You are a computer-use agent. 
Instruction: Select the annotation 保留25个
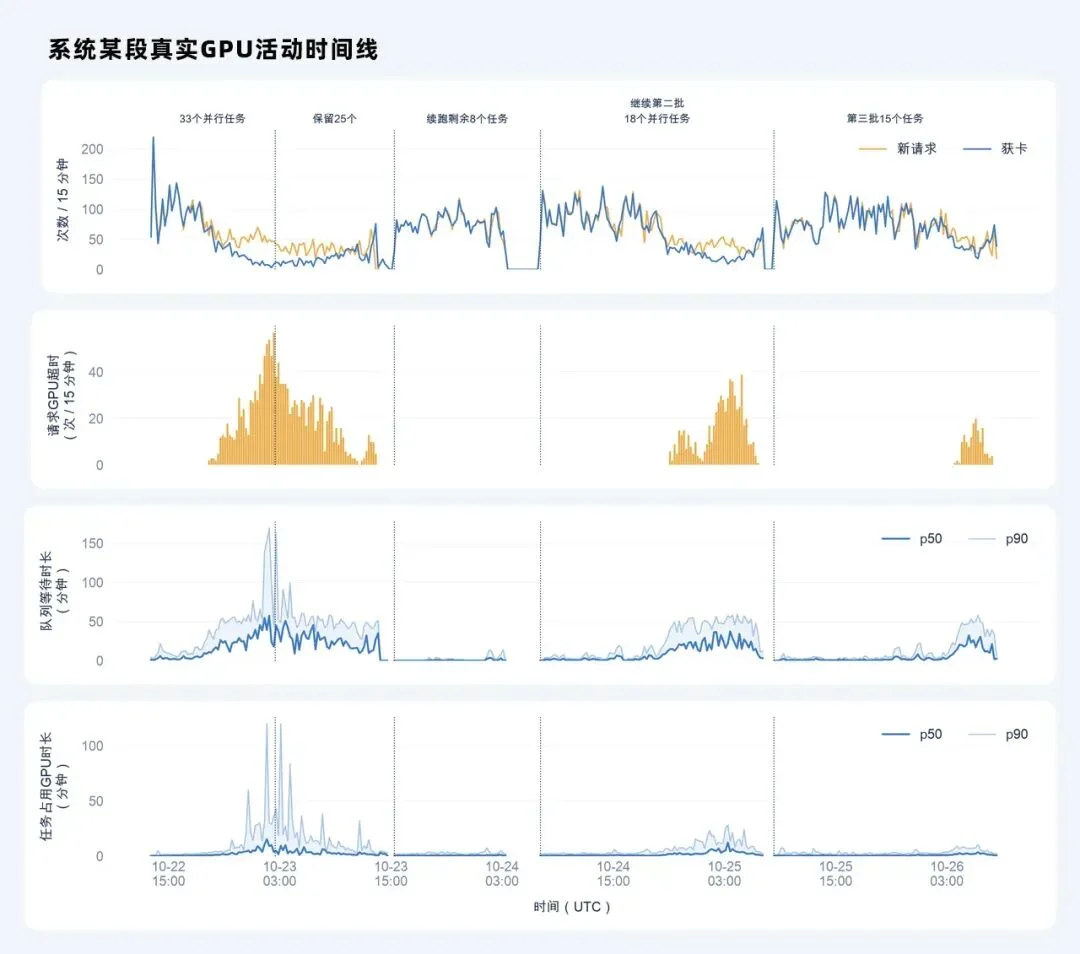click(x=335, y=118)
